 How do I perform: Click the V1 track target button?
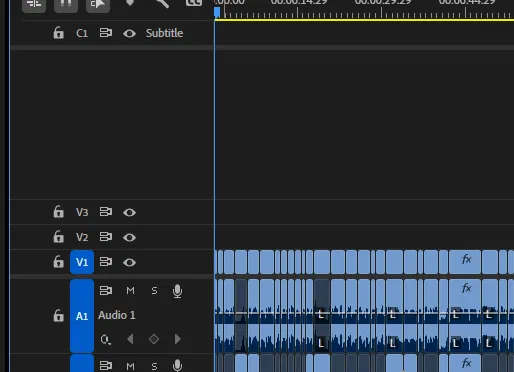pos(82,262)
